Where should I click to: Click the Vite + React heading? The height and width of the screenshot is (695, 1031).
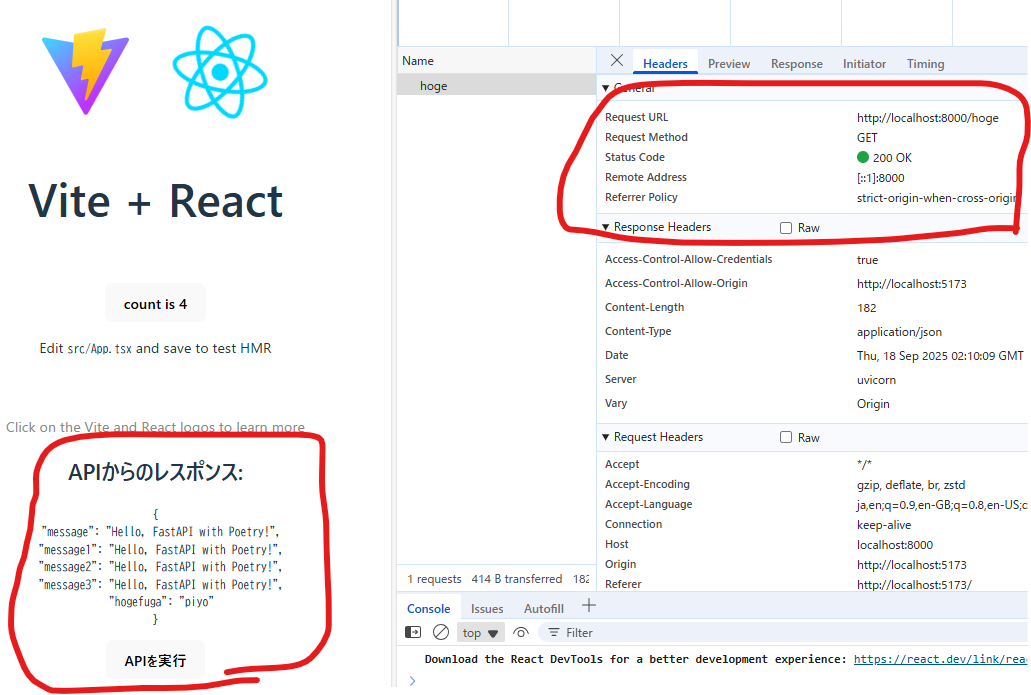click(x=155, y=201)
